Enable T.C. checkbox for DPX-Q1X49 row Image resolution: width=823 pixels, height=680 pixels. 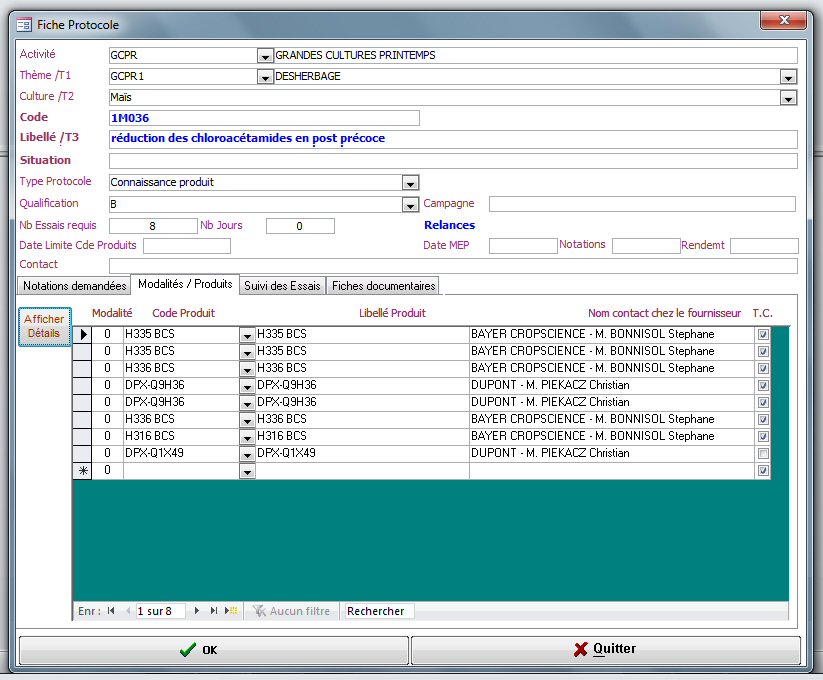click(x=763, y=453)
